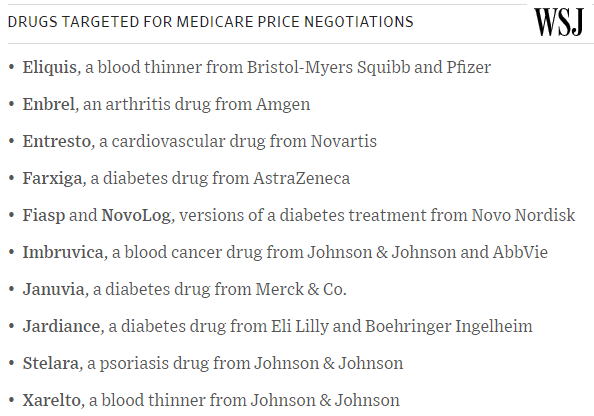594x416 pixels.
Task: Click the Xarelto drug name
Action: [x=52, y=400]
